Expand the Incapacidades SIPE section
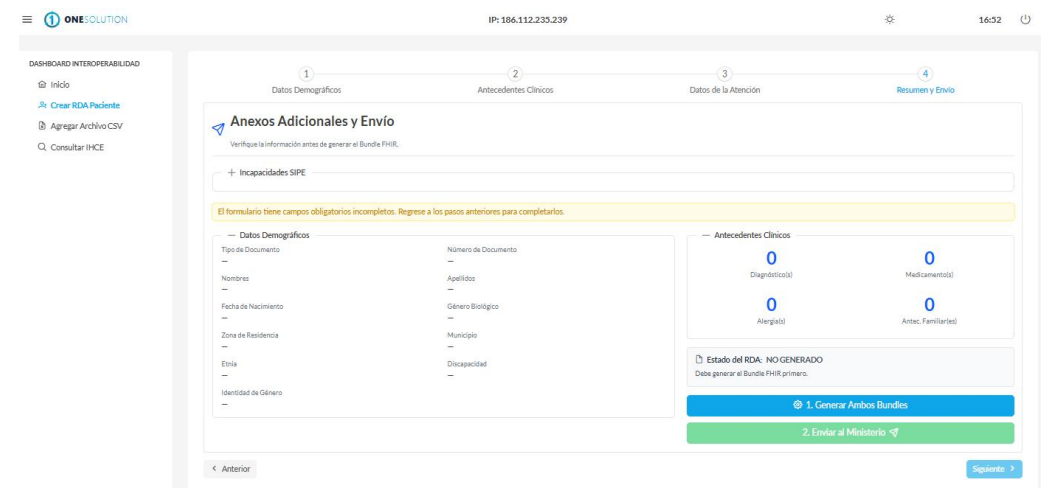The height and width of the screenshot is (489, 1042). tap(266, 172)
